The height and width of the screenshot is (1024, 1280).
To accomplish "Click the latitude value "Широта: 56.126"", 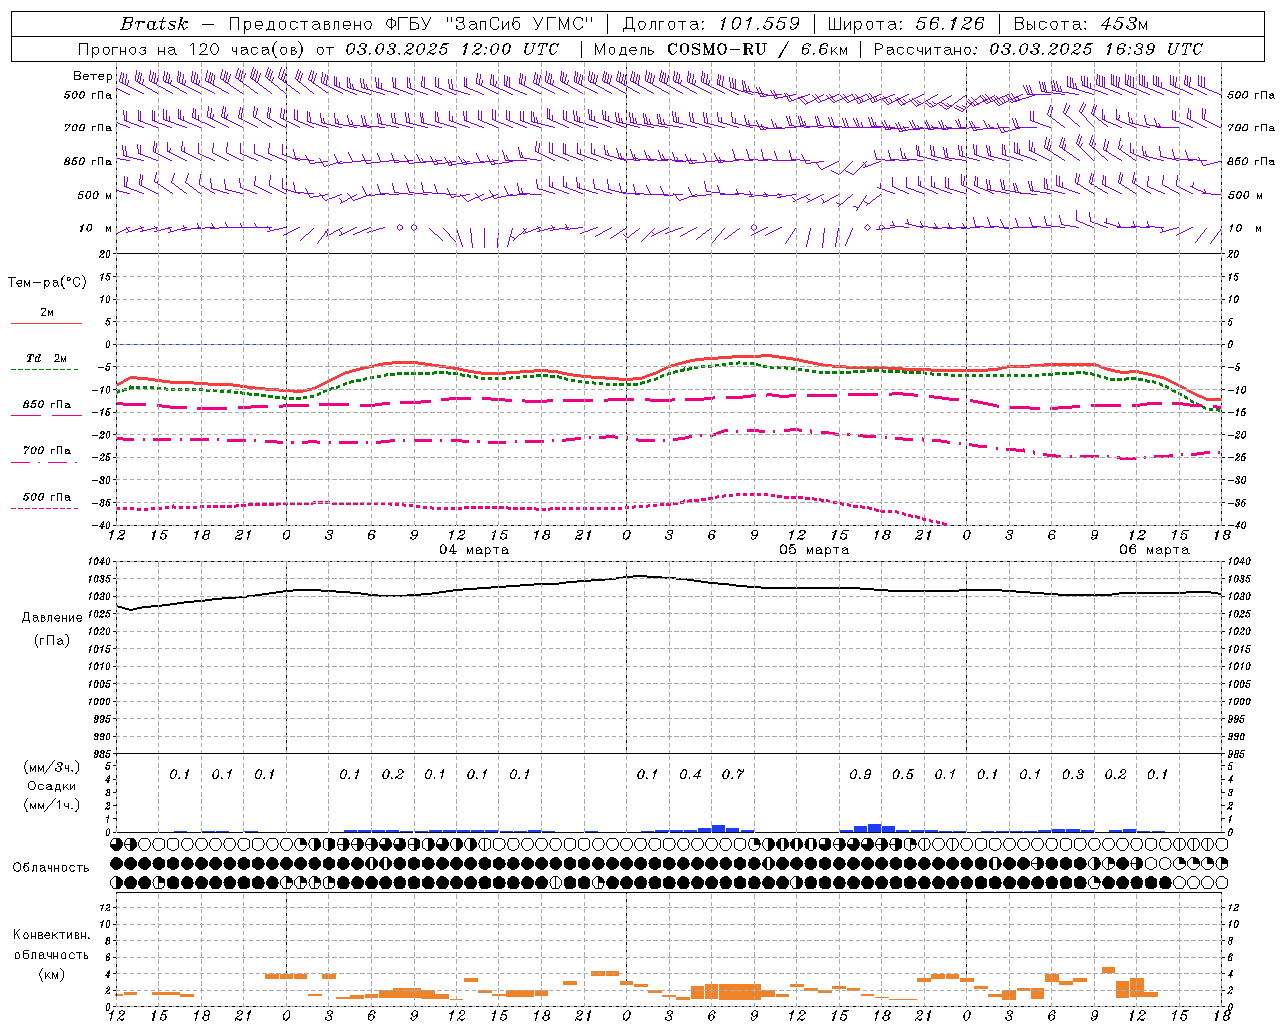I will point(906,24).
